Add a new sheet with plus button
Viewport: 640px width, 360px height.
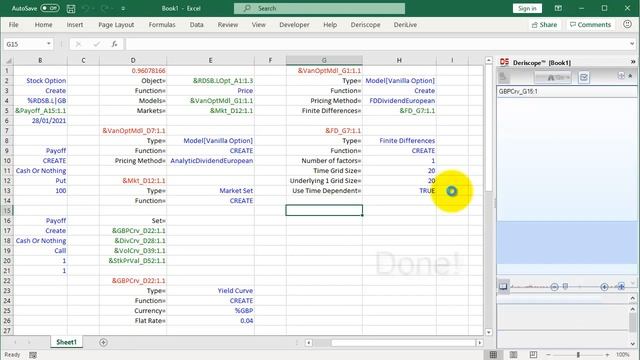coord(103,342)
